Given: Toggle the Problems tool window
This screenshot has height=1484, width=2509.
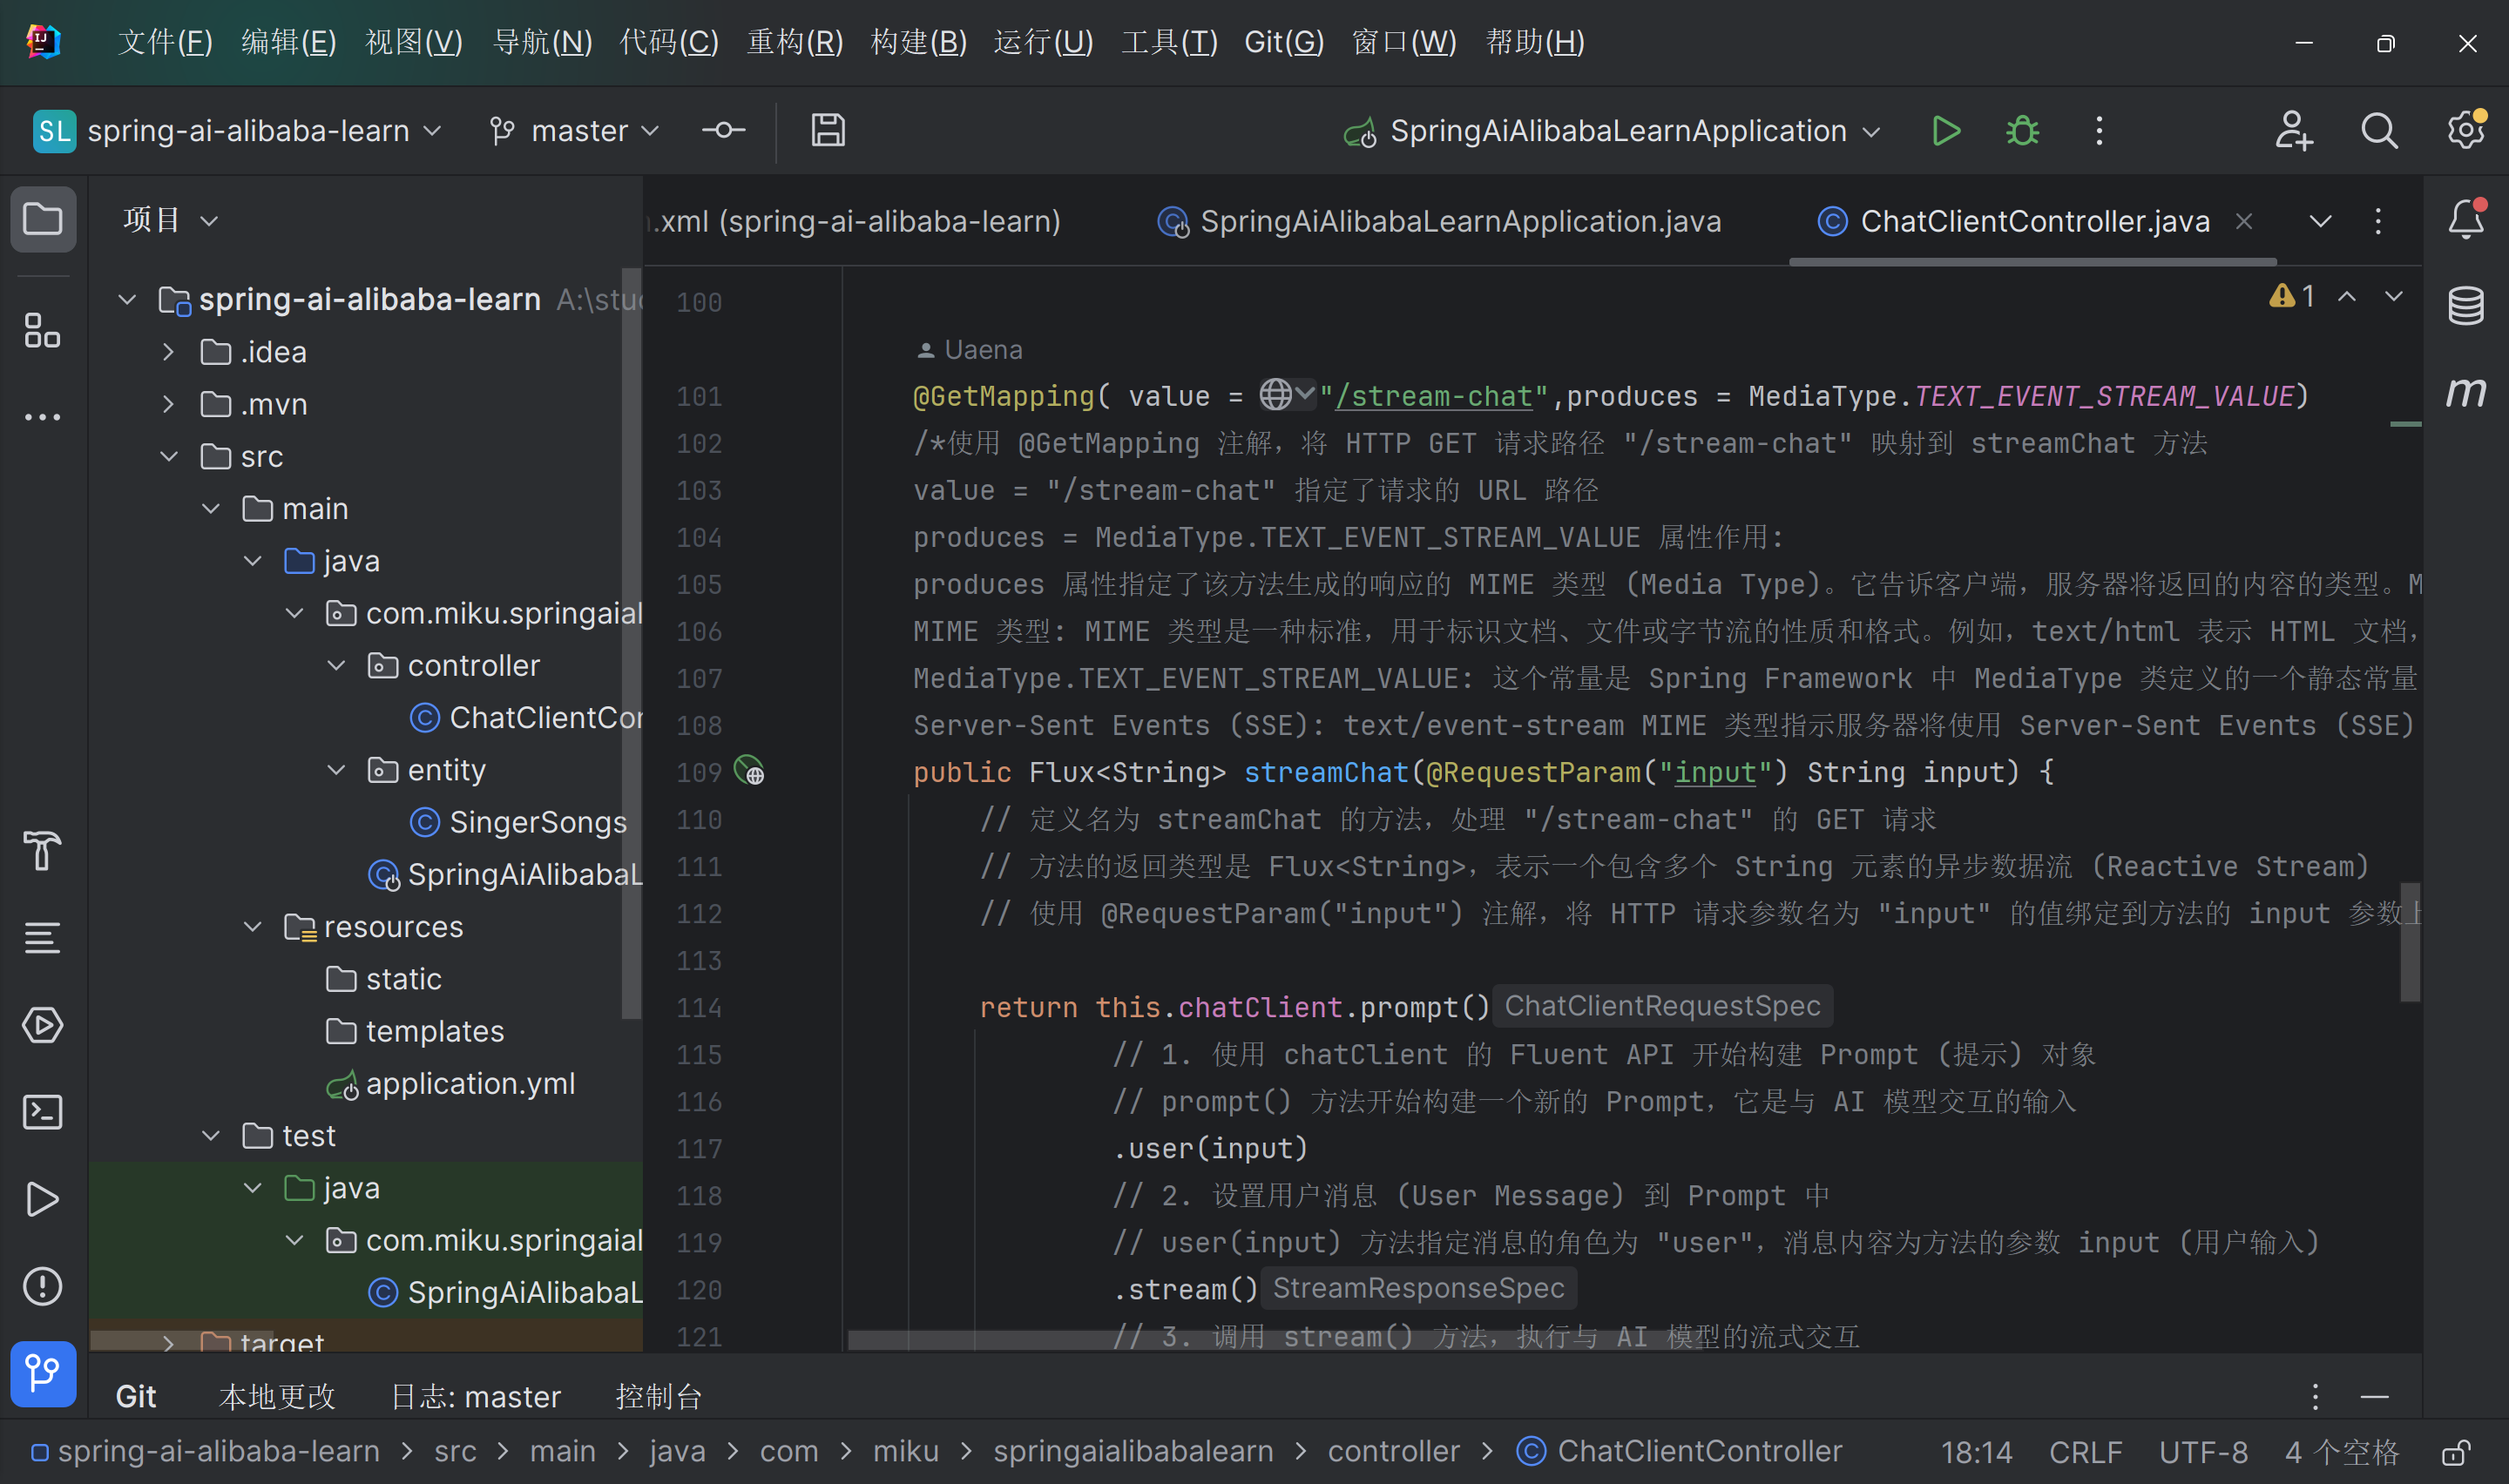Looking at the screenshot, I should click(x=42, y=1286).
